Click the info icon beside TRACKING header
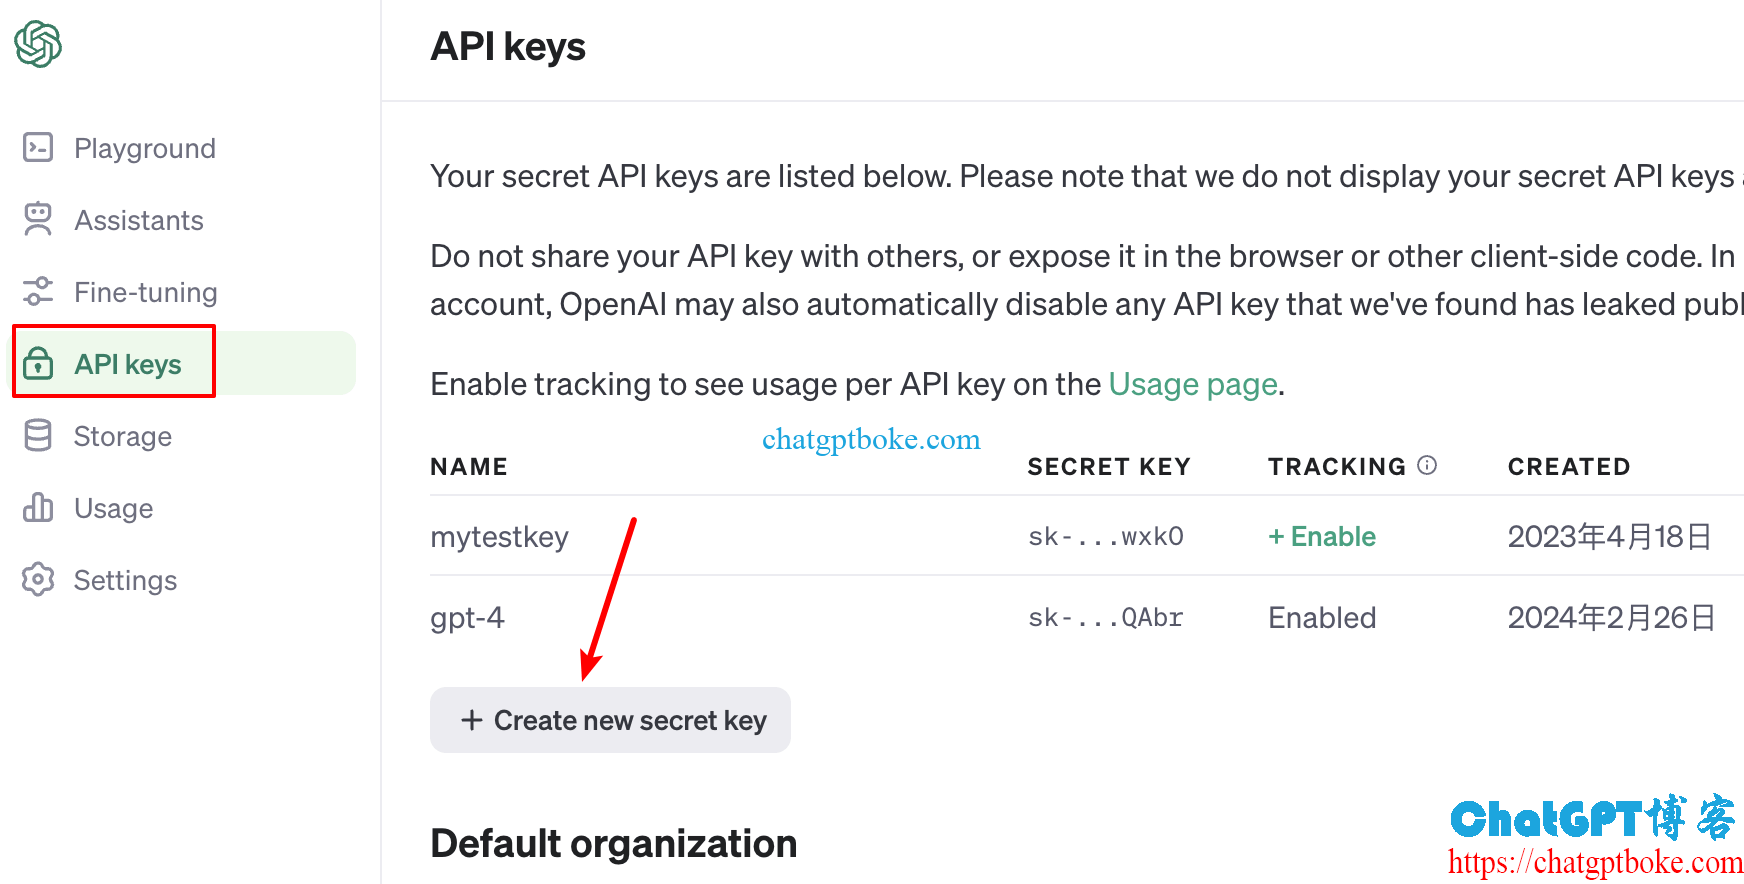The image size is (1744, 884). 1427,464
